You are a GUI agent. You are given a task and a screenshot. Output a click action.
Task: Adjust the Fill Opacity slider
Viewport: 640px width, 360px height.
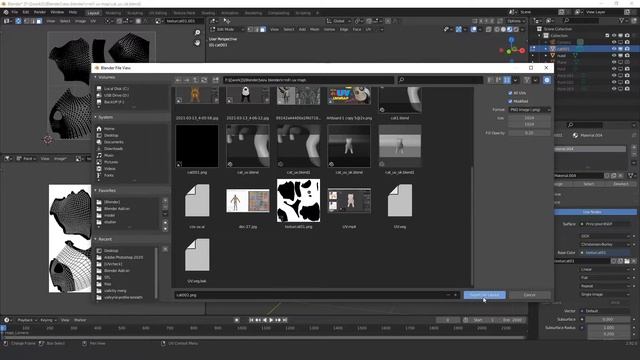tap(529, 133)
